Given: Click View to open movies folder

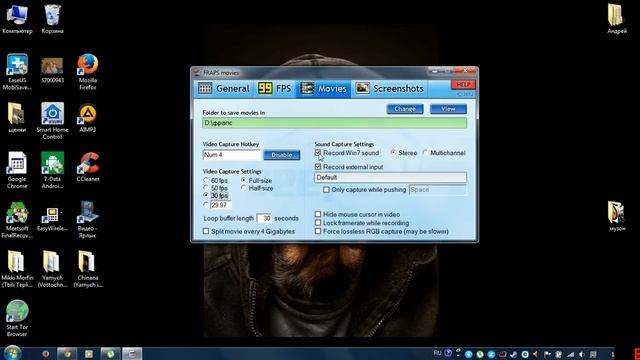Looking at the screenshot, I should [x=448, y=109].
